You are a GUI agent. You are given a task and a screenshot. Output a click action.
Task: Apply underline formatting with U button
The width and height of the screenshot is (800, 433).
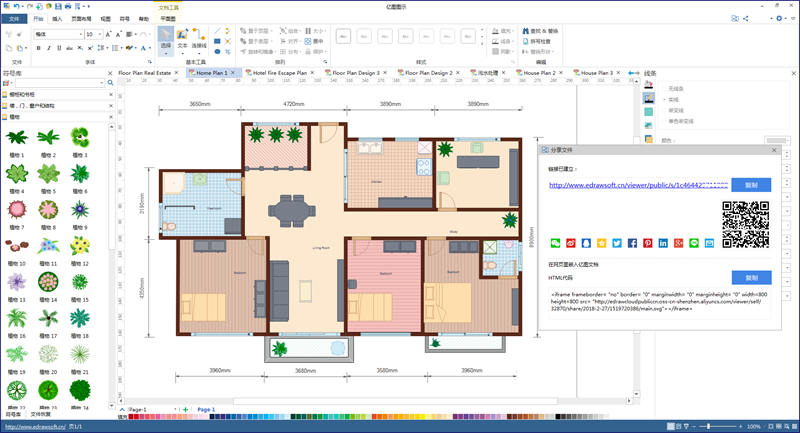[x=59, y=48]
